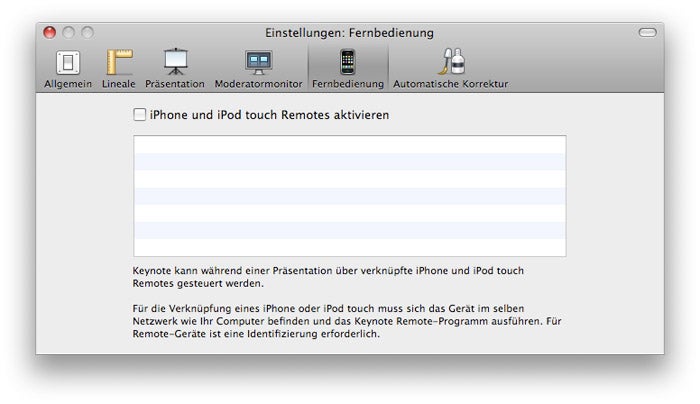Viewport: 700px width, 404px height.
Task: Close the Einstellungen window with red button
Action: pos(50,33)
